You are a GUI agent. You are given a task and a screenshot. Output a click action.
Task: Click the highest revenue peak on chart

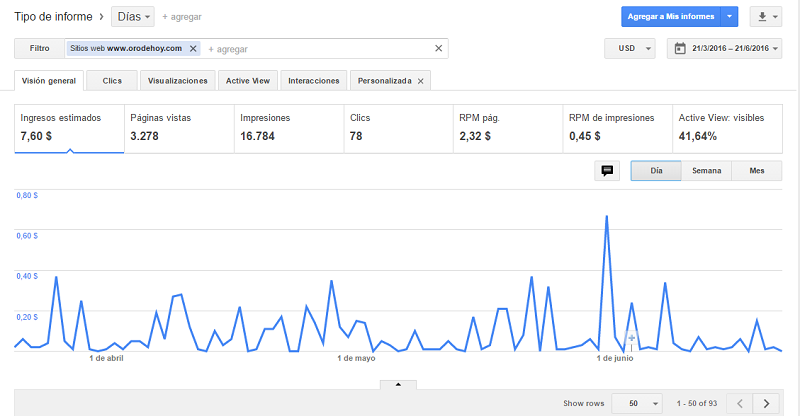click(x=607, y=217)
